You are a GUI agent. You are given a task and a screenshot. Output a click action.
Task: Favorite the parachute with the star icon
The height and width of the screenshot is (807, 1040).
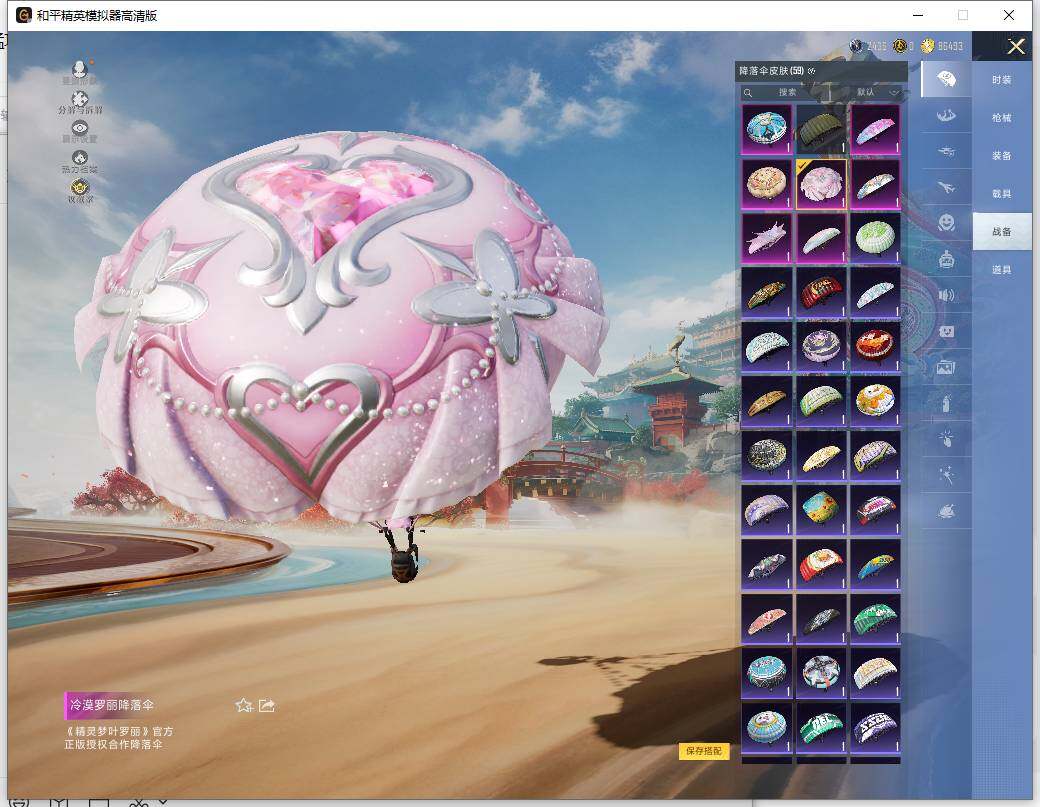click(243, 706)
